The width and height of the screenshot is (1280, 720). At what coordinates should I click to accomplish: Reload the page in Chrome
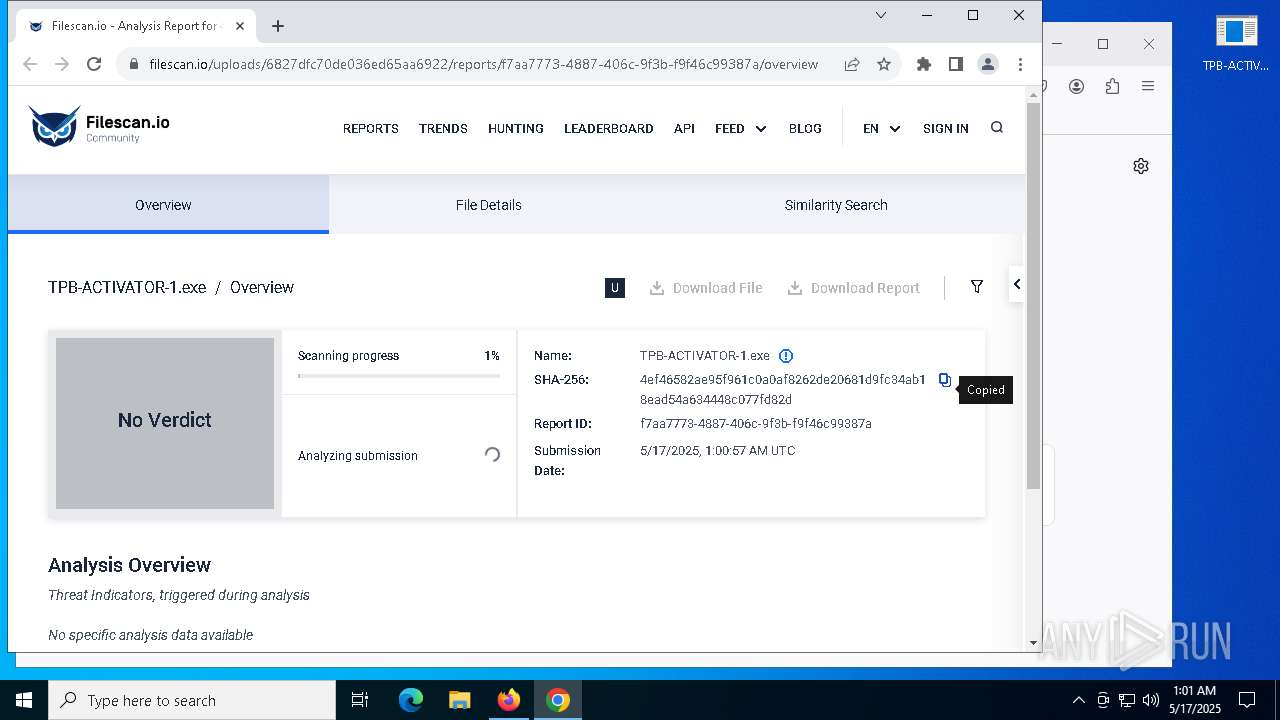click(x=94, y=64)
